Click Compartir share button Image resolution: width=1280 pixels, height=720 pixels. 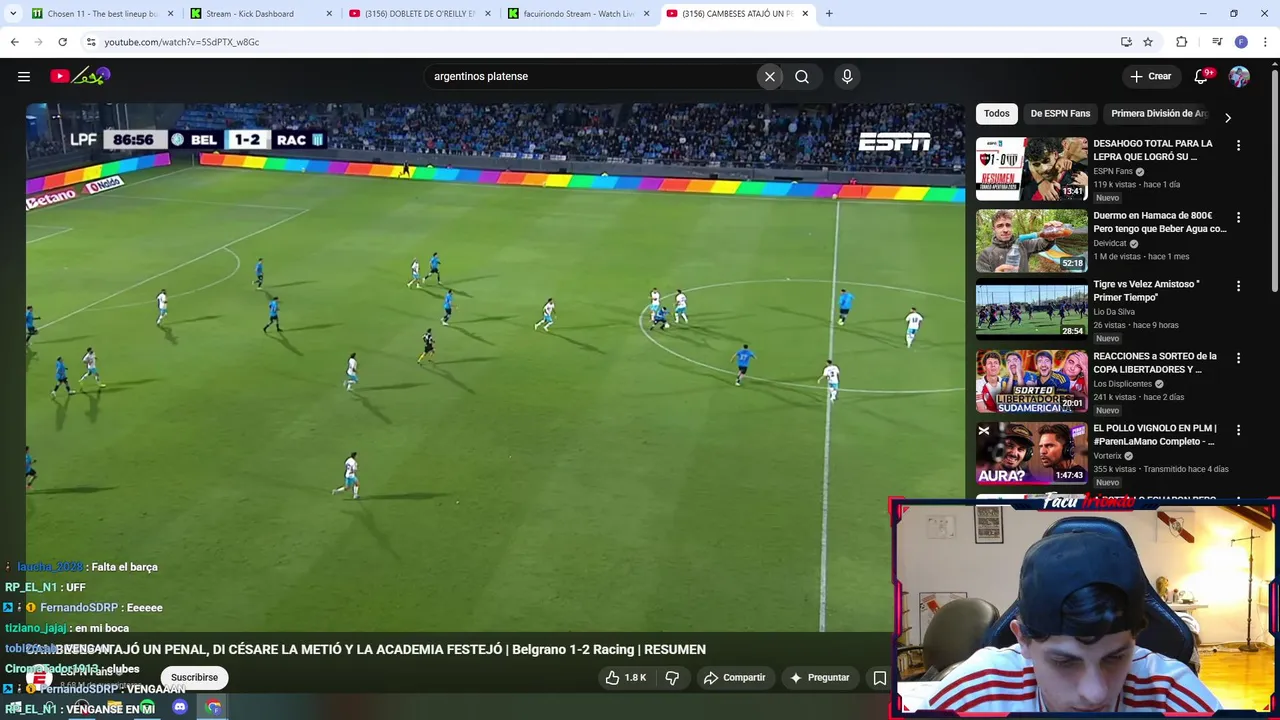click(734, 678)
